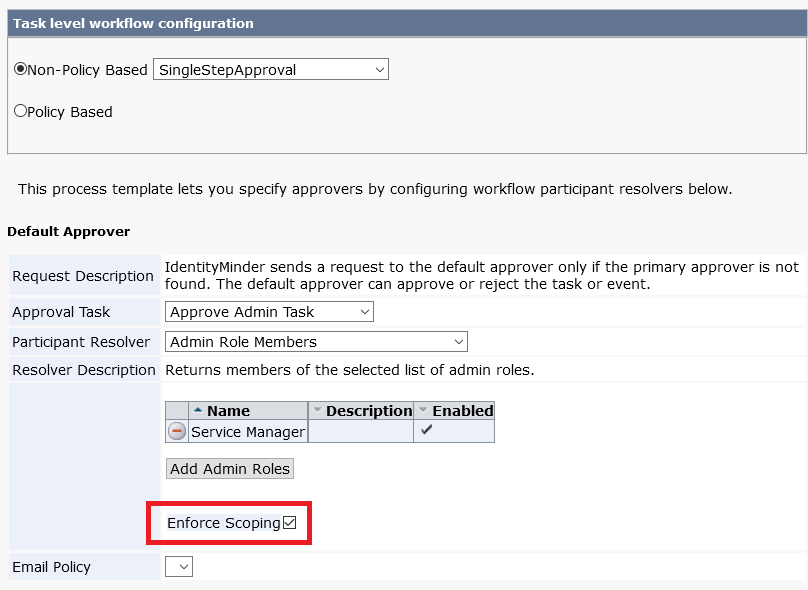This screenshot has height=590, width=808.
Task: Open the Email Policy dropdown
Action: (179, 567)
